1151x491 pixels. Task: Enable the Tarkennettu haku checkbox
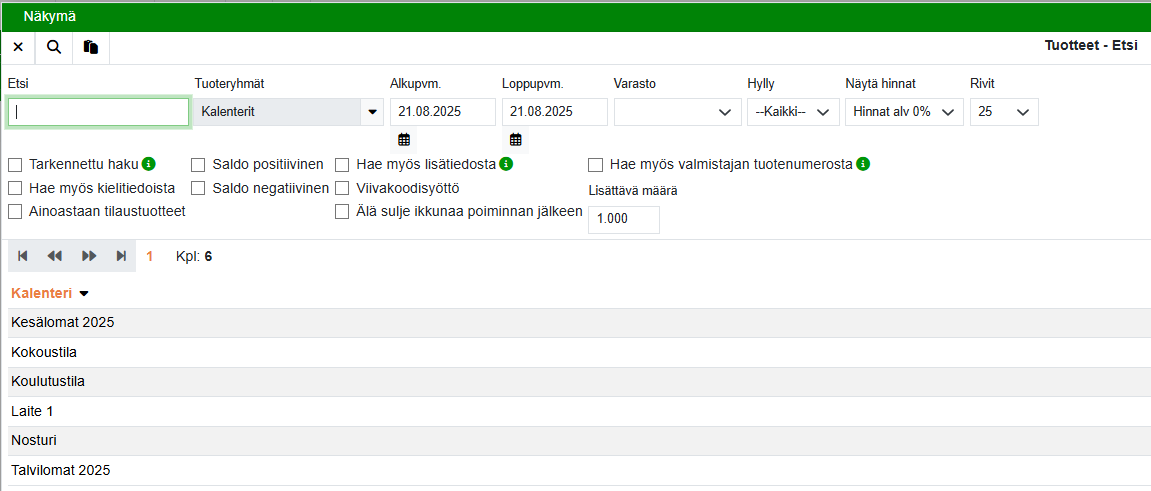[x=15, y=165]
